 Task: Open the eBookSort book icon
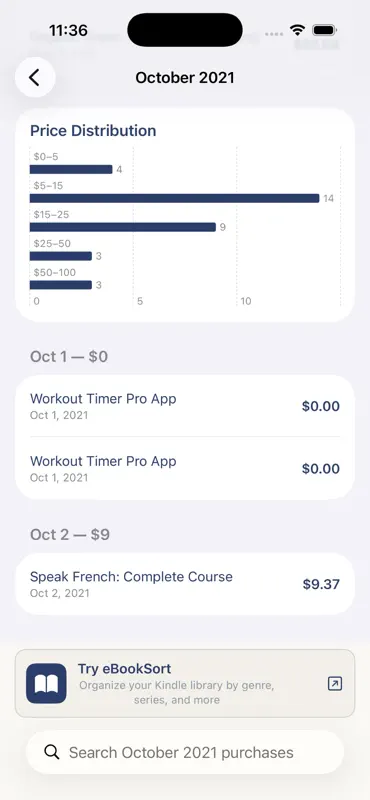click(x=46, y=683)
